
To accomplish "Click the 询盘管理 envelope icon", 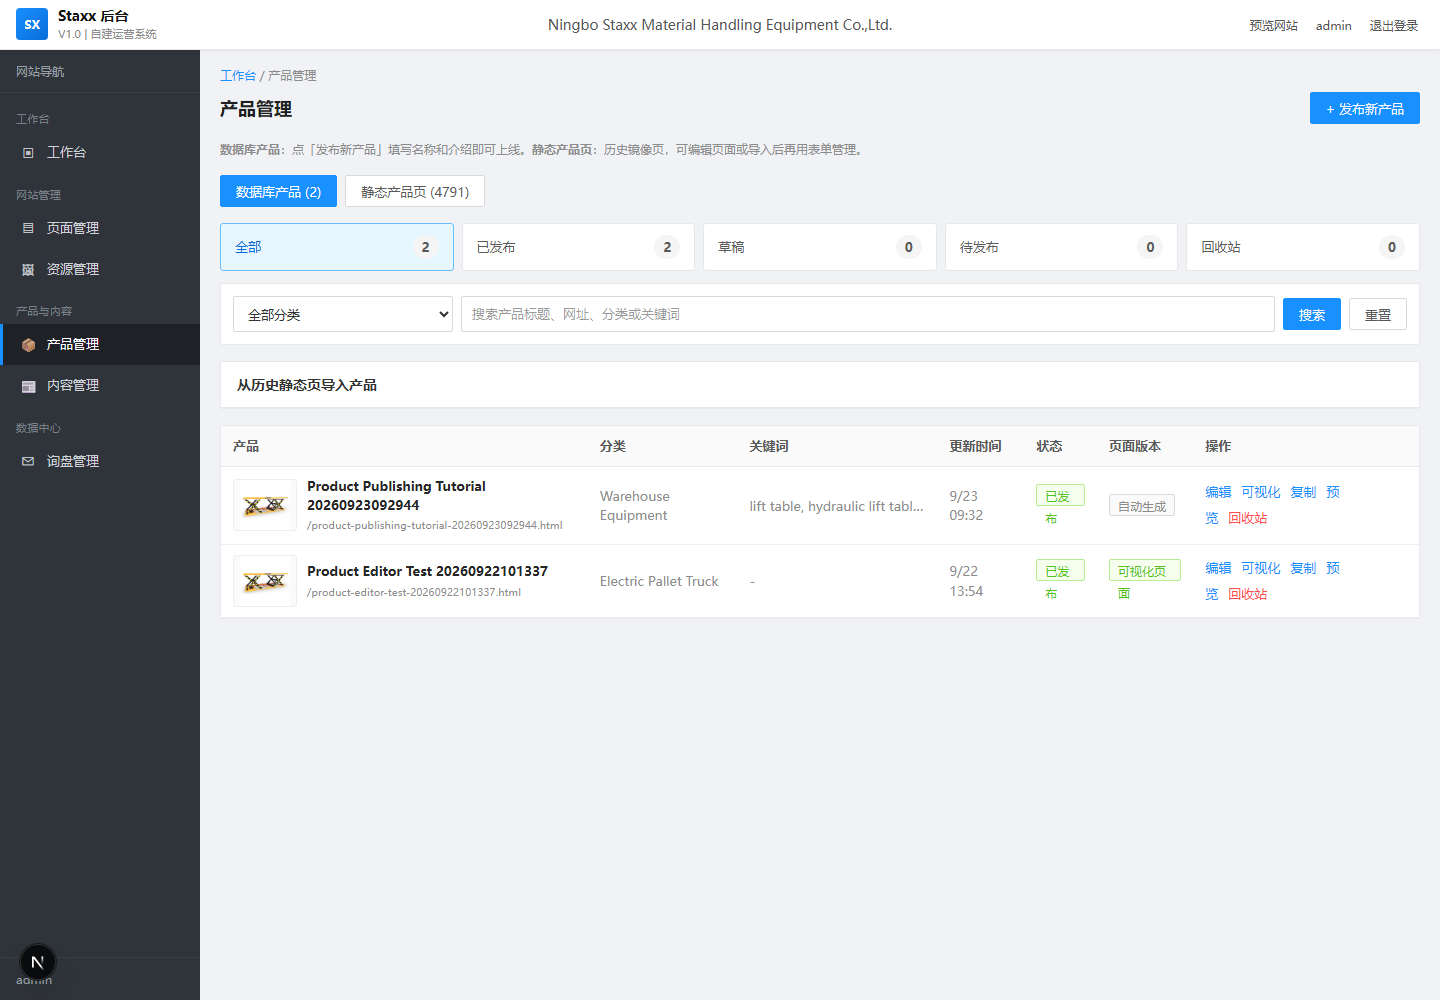I will [x=28, y=461].
